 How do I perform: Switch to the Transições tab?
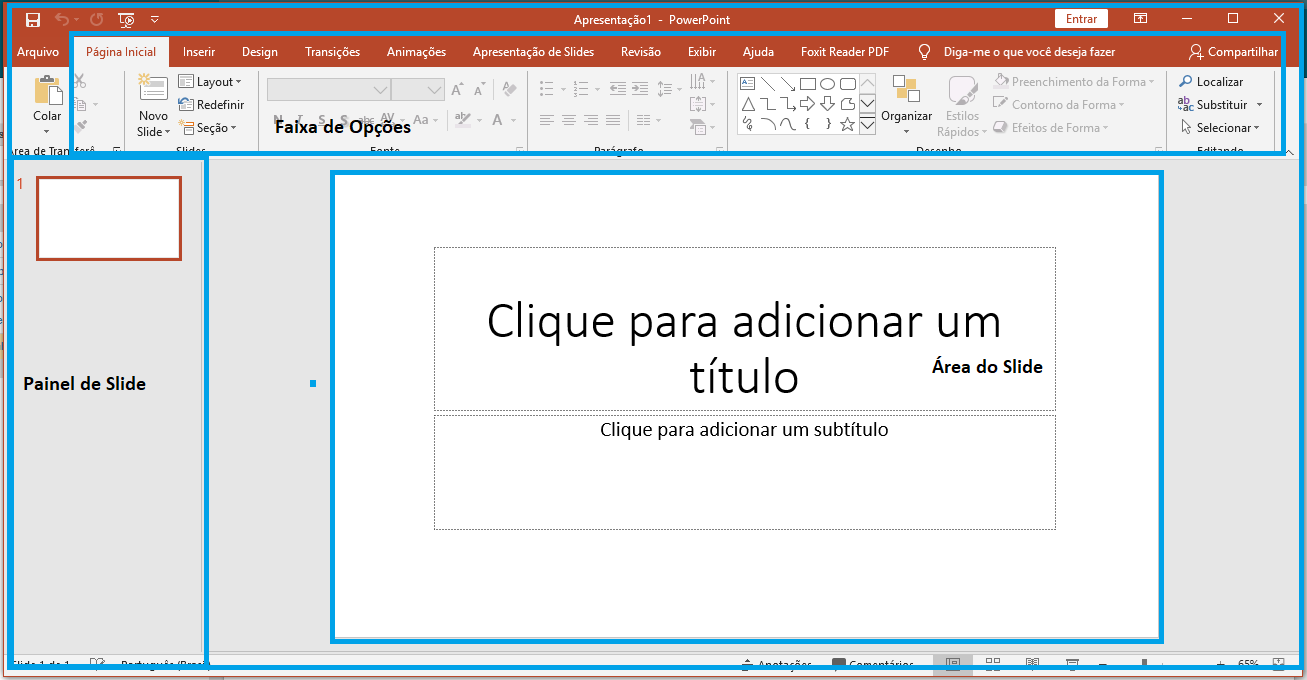point(332,52)
